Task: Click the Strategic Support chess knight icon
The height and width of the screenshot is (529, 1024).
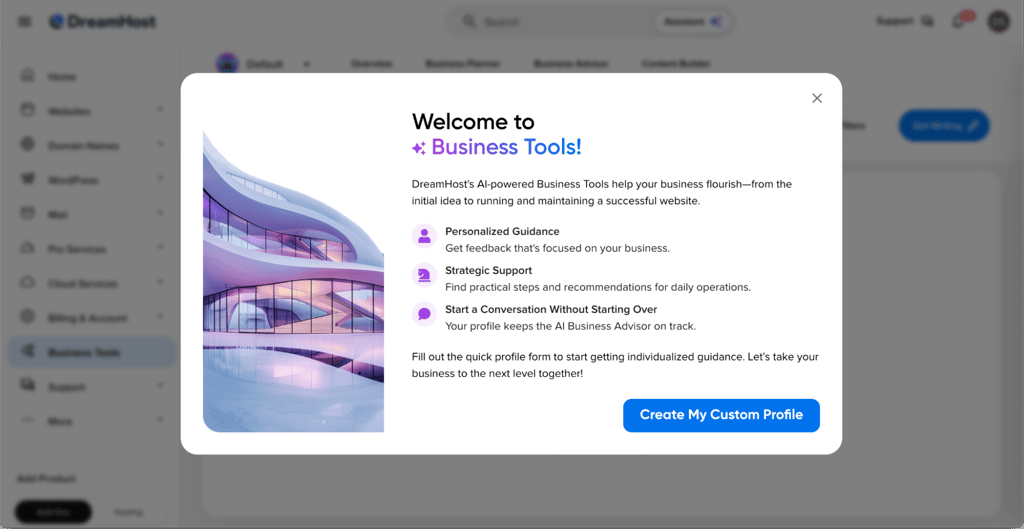Action: tap(424, 274)
